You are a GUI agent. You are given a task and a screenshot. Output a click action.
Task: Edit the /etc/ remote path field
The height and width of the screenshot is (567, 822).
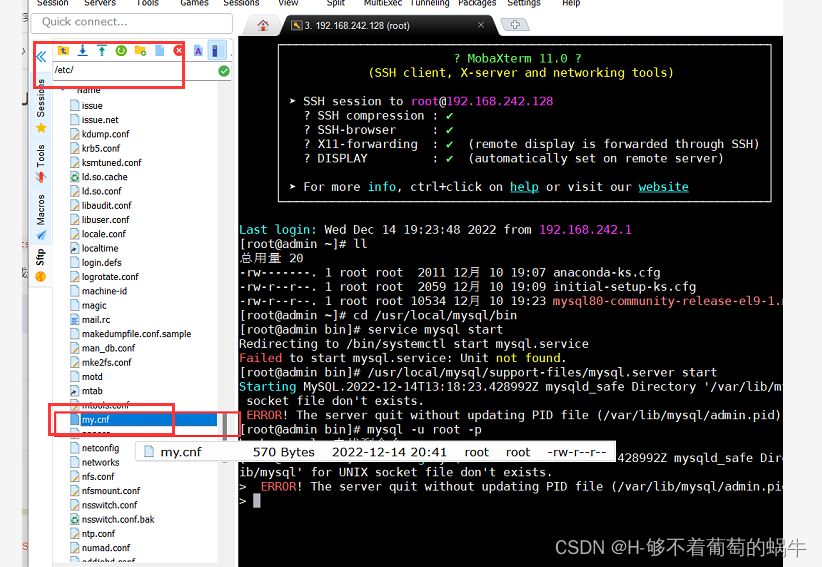tap(134, 70)
